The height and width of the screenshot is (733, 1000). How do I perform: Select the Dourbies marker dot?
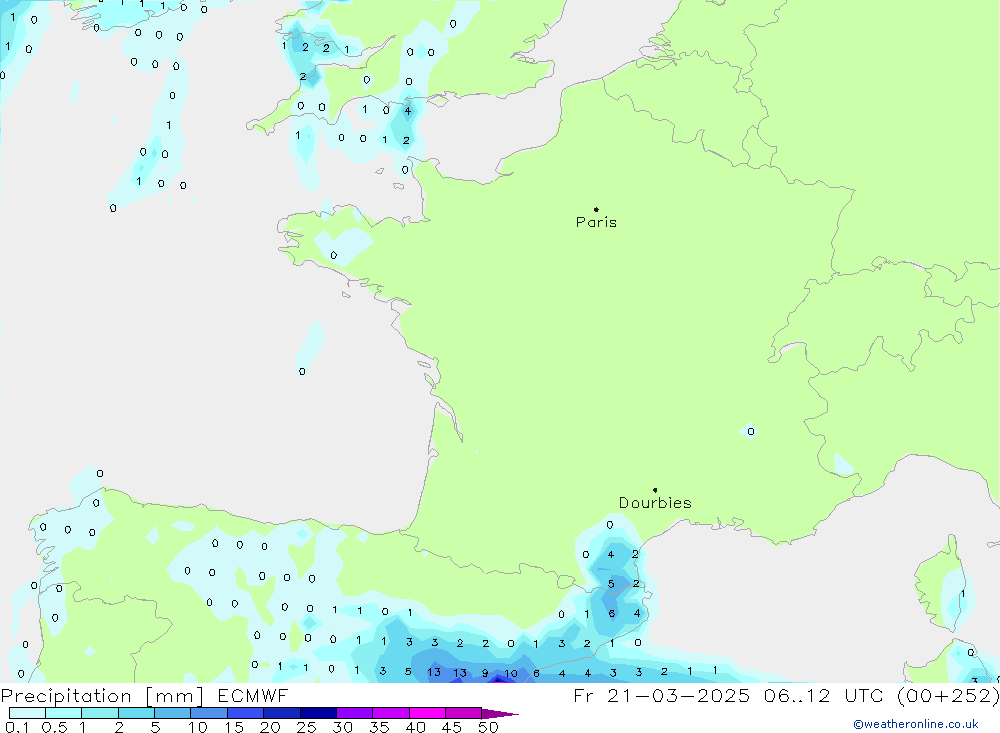[x=655, y=490]
